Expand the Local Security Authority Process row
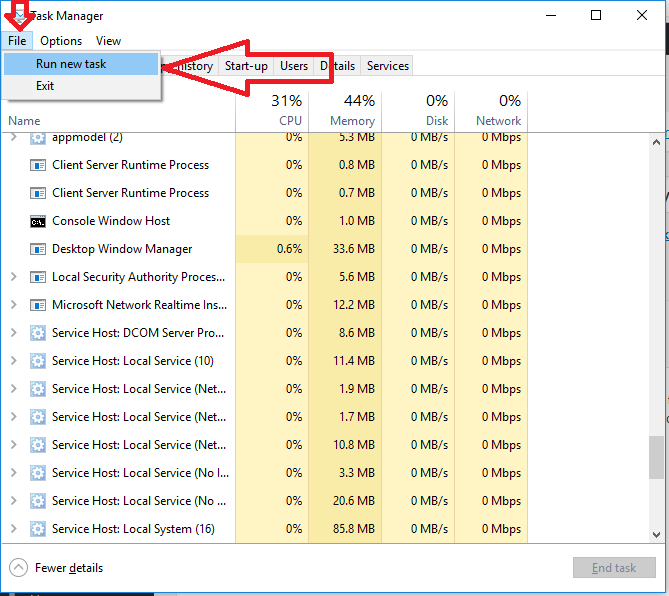This screenshot has width=669, height=596. pyautogui.click(x=13, y=277)
